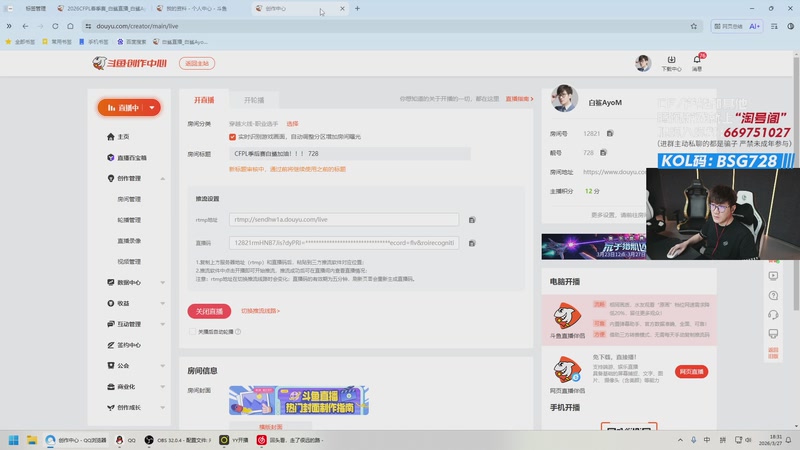Open 轮播管理 in the sidebar
The height and width of the screenshot is (450, 800).
coord(129,220)
